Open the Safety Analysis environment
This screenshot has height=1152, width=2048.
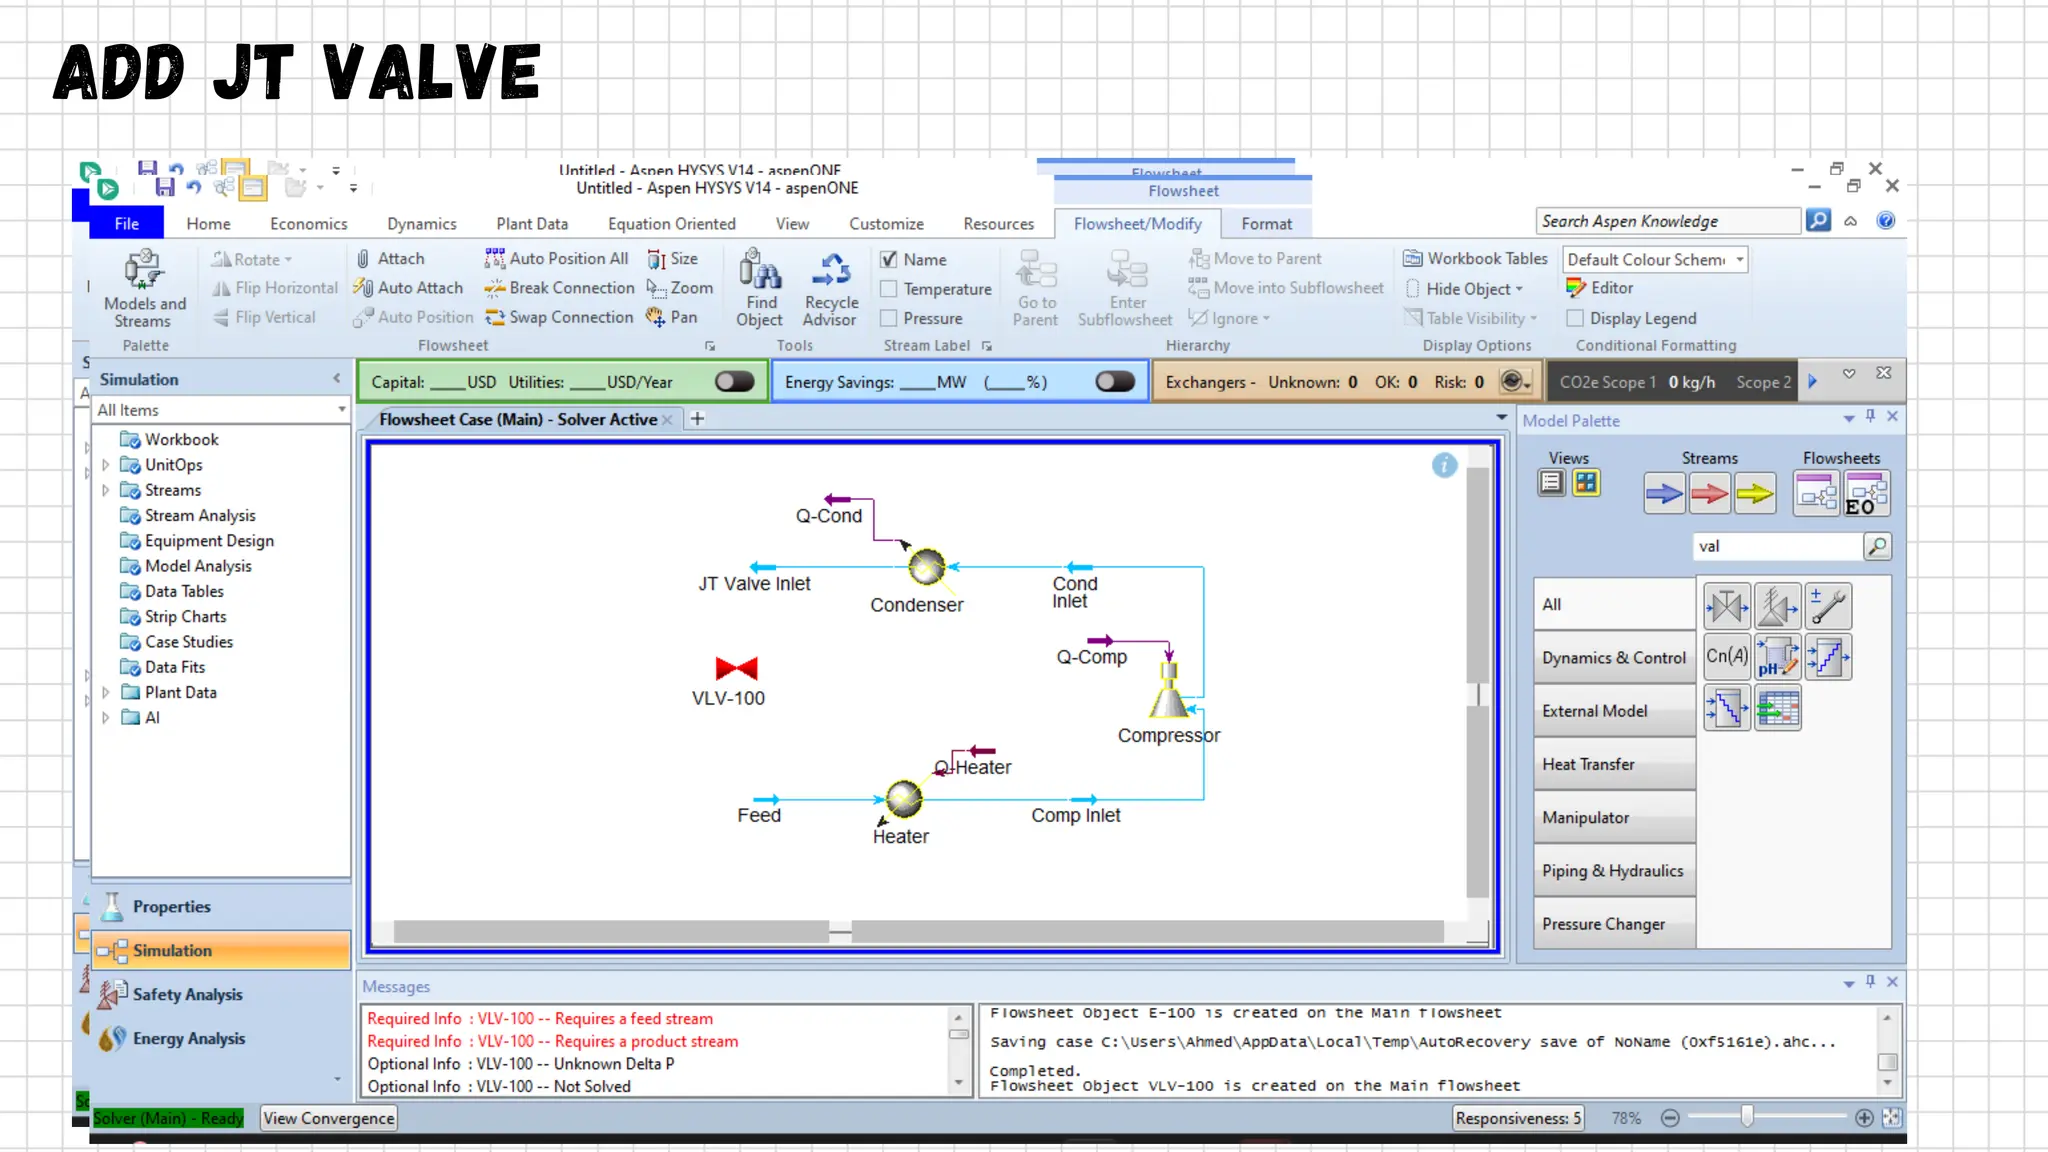220,994
